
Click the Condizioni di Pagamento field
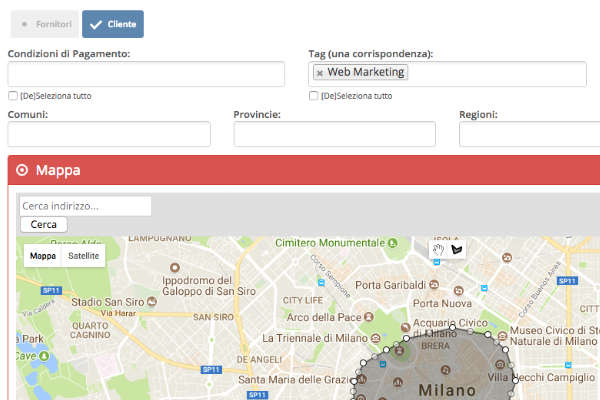(146, 74)
